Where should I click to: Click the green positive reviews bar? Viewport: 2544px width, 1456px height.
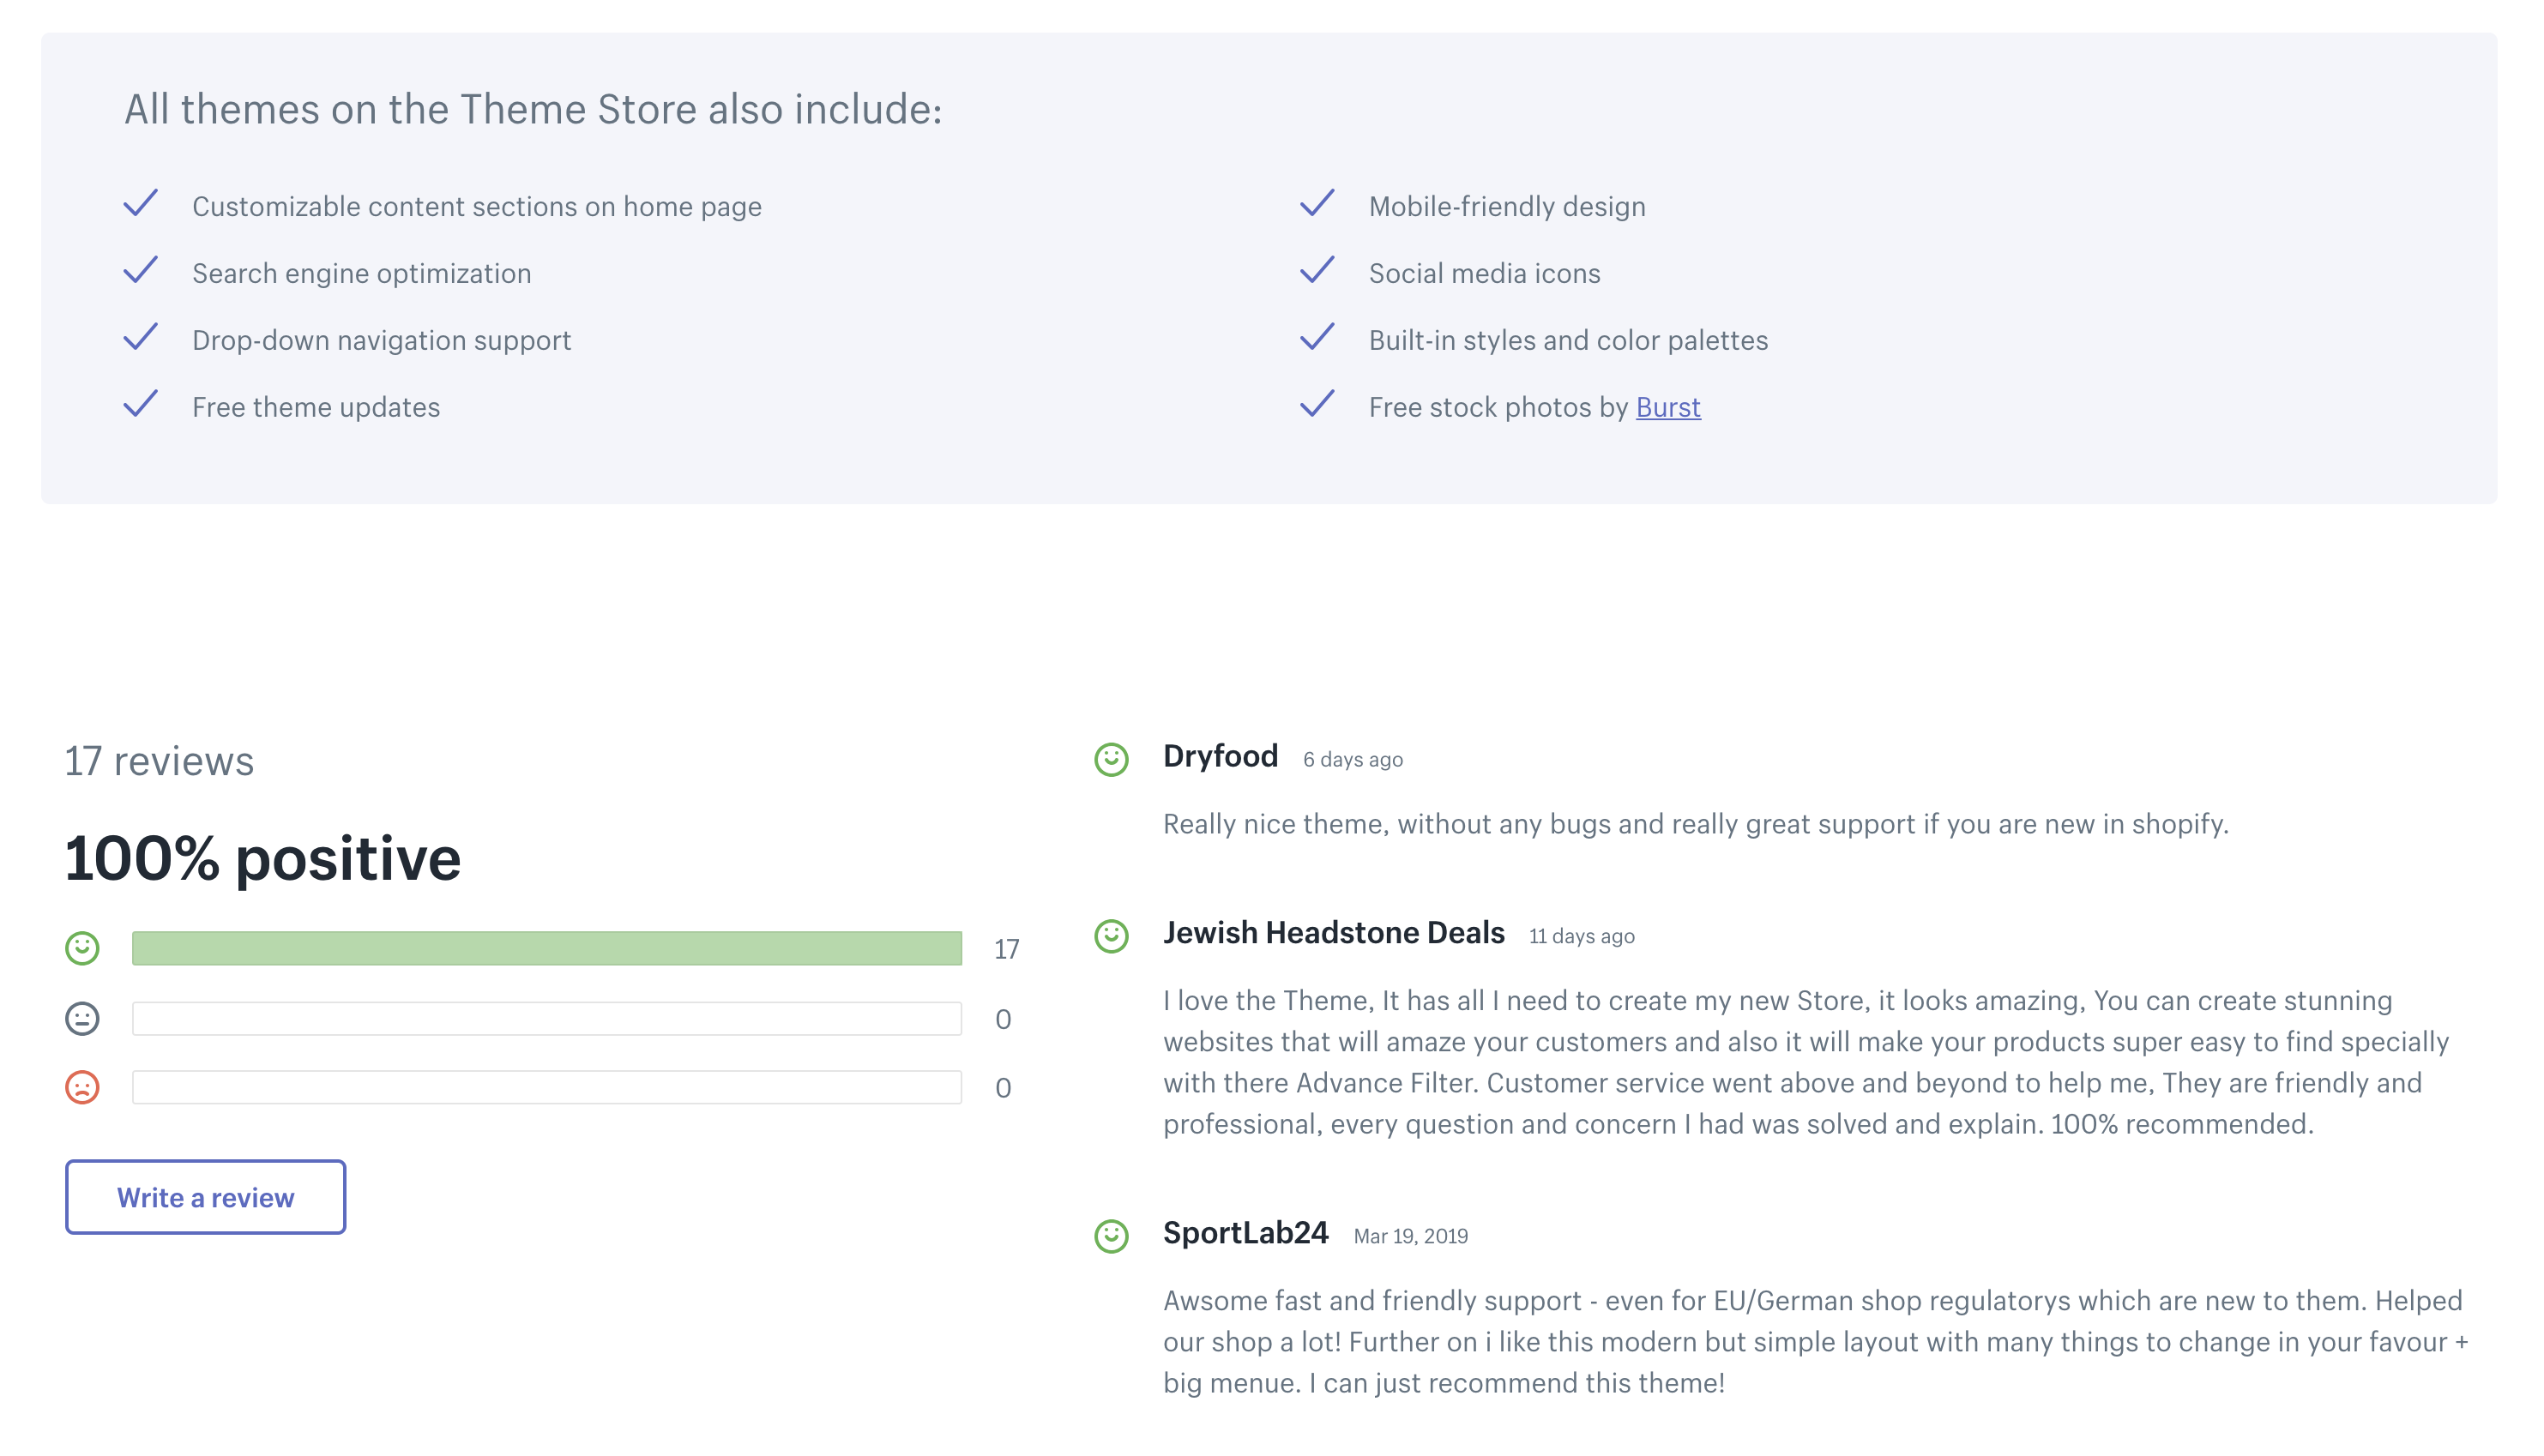546,948
